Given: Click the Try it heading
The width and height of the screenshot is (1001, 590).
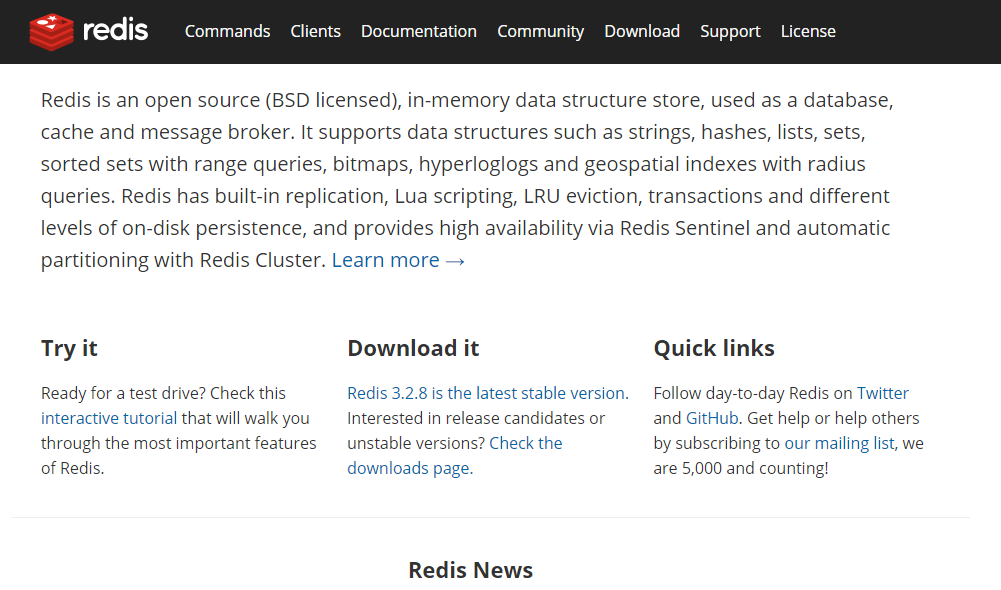Looking at the screenshot, I should pos(69,349).
